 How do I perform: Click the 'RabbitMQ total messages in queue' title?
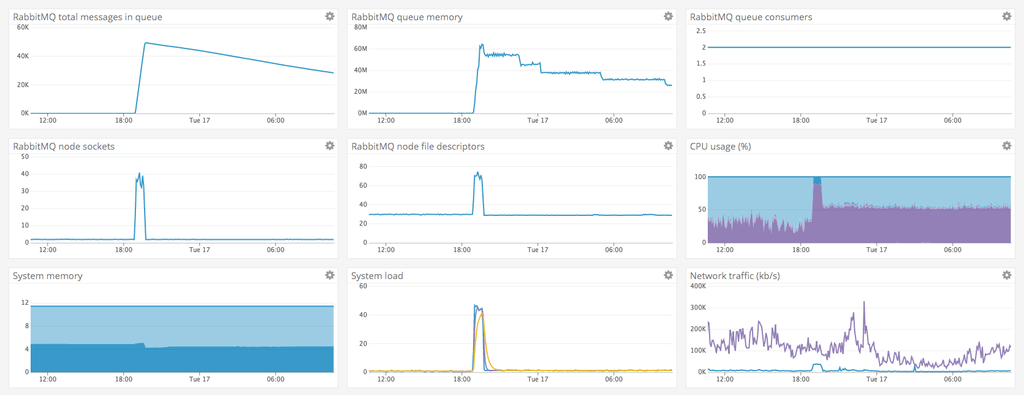coord(88,17)
